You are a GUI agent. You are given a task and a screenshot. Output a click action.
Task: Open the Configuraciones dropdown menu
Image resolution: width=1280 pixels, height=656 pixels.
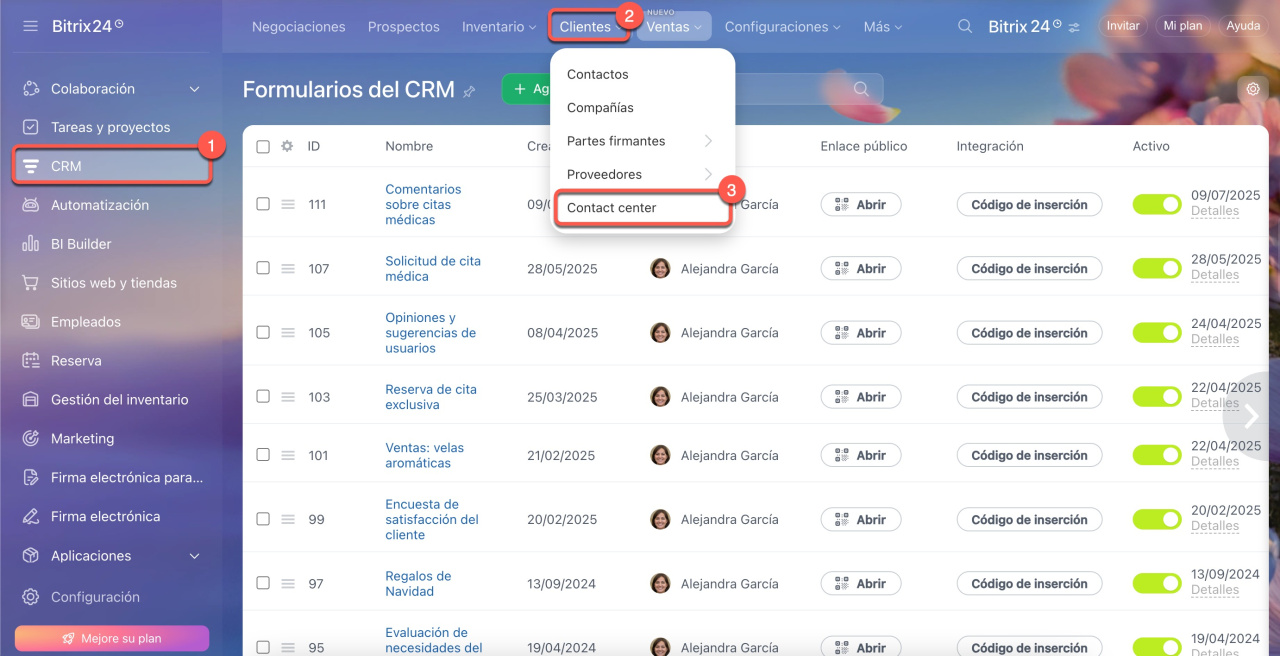(782, 27)
